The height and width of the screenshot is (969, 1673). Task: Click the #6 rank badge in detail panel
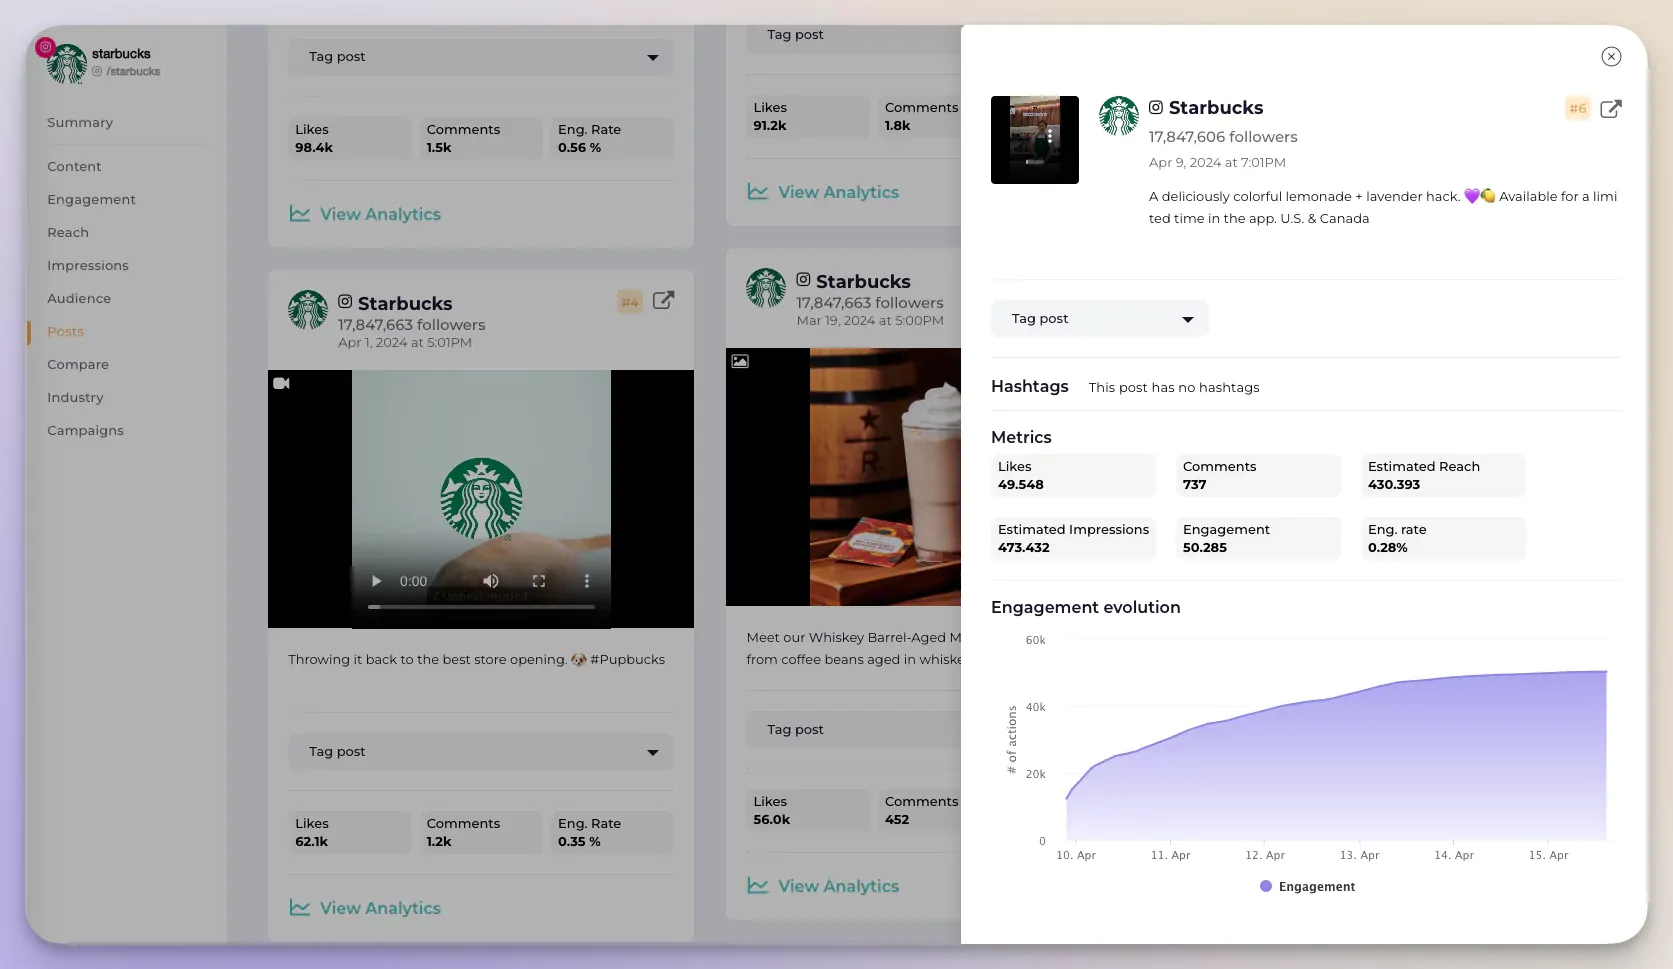coord(1577,109)
